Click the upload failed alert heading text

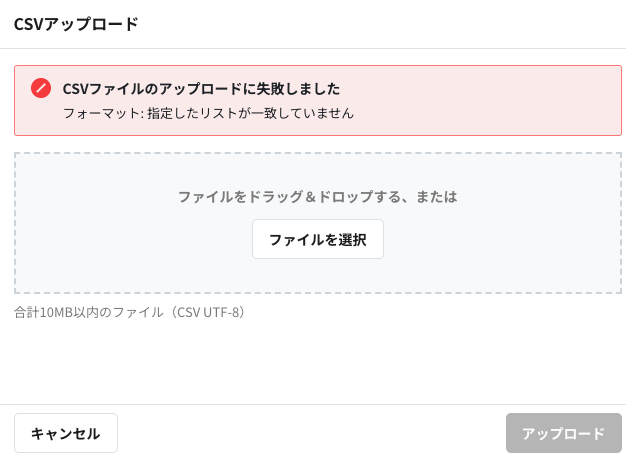(201, 88)
